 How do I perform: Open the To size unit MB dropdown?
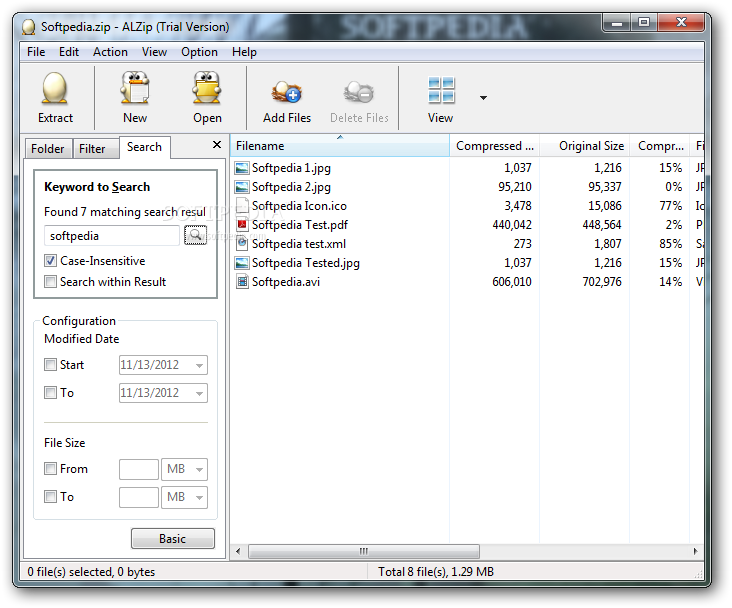point(199,497)
